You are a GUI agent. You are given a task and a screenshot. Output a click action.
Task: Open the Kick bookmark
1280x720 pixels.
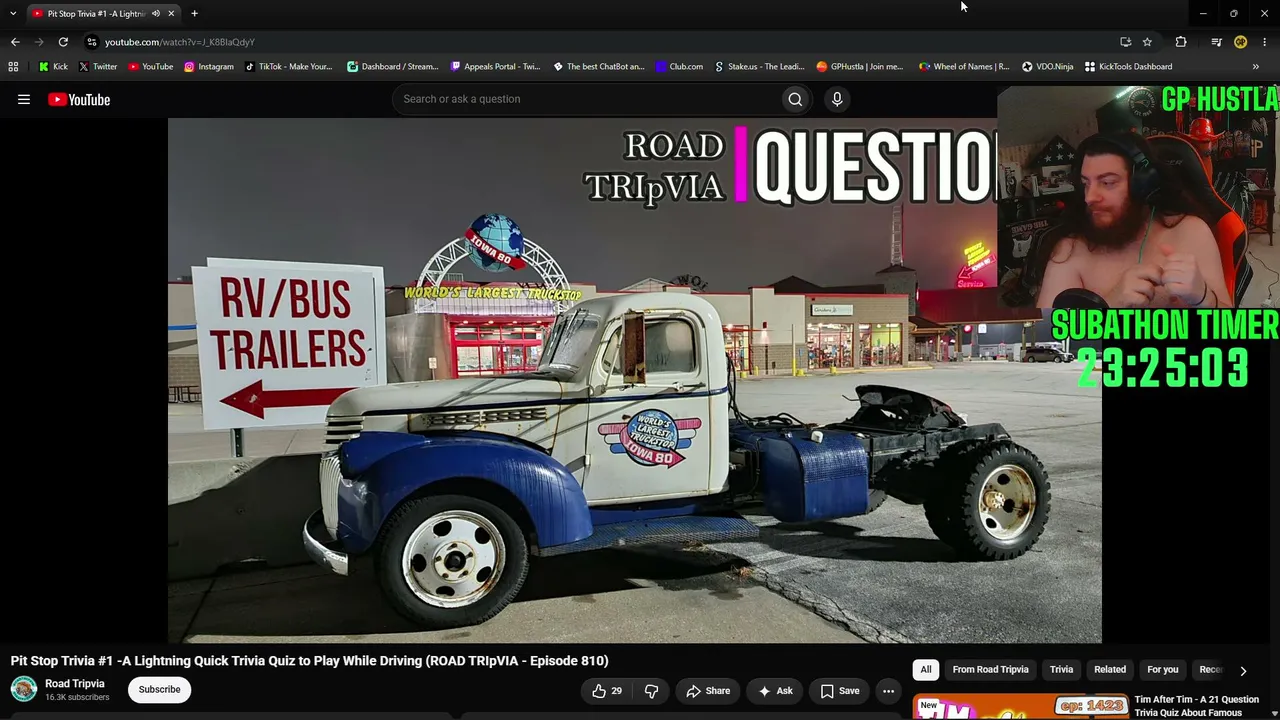pyautogui.click(x=53, y=67)
